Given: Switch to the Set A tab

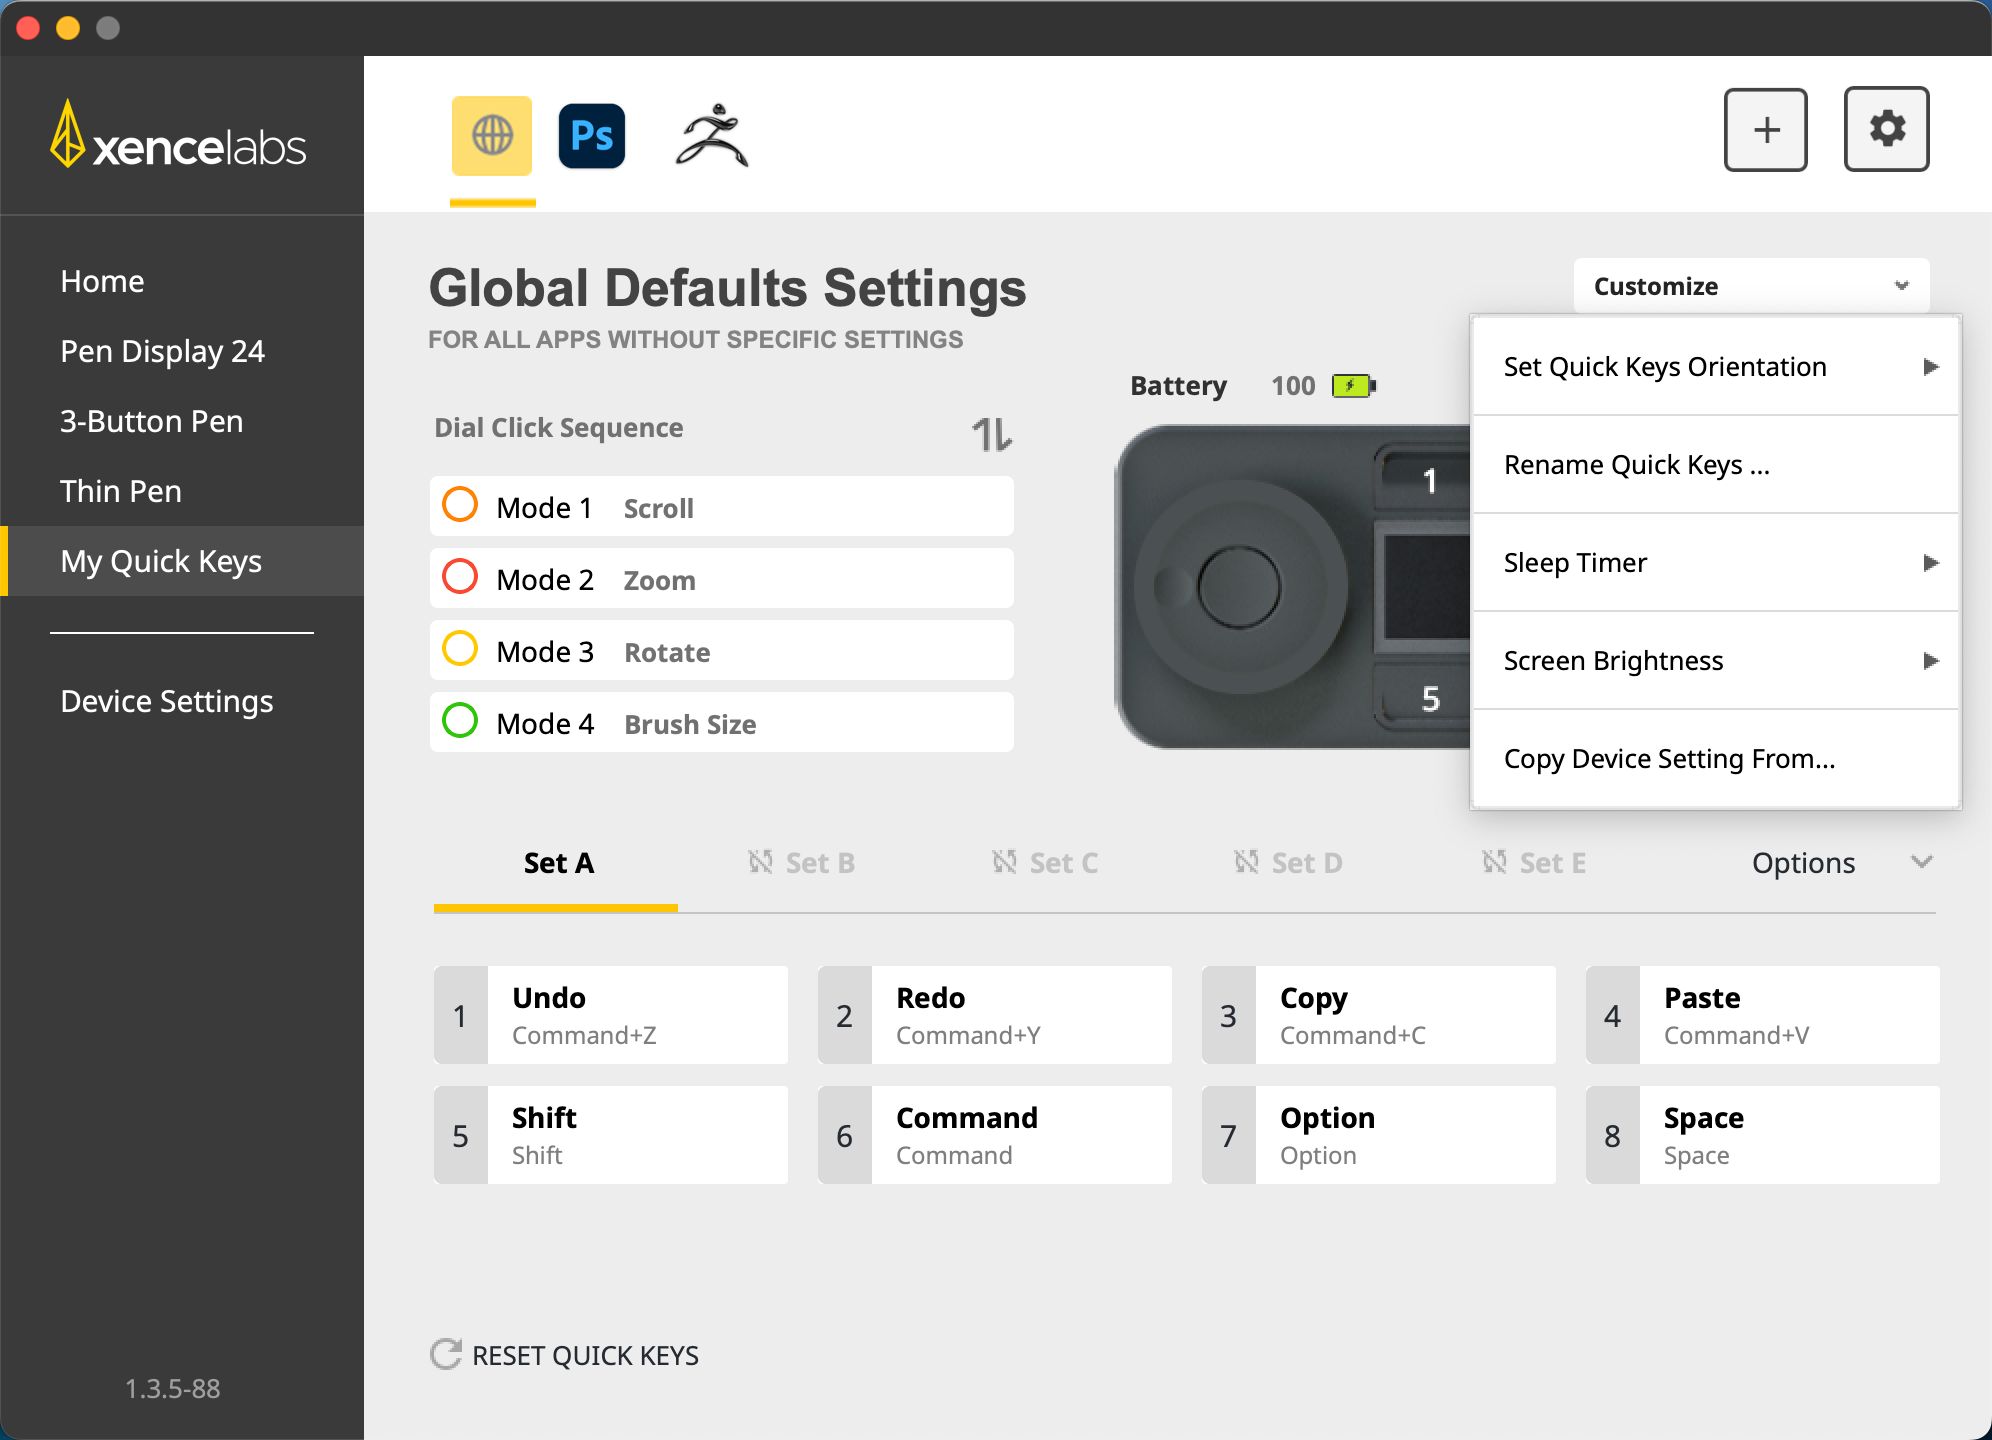Looking at the screenshot, I should 558,863.
